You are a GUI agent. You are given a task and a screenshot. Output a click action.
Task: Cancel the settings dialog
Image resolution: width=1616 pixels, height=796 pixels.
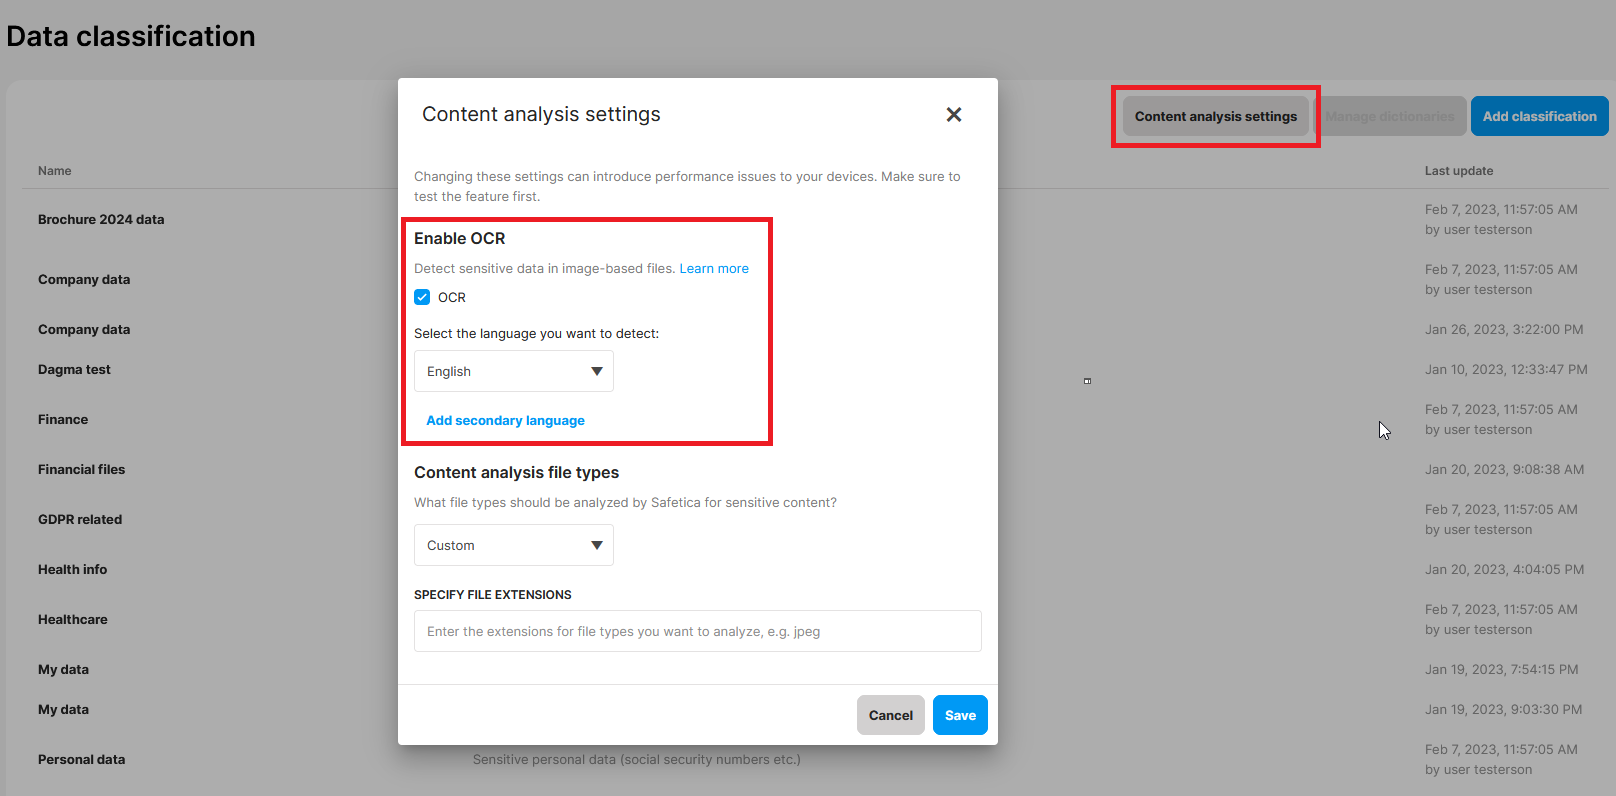pyautogui.click(x=890, y=715)
